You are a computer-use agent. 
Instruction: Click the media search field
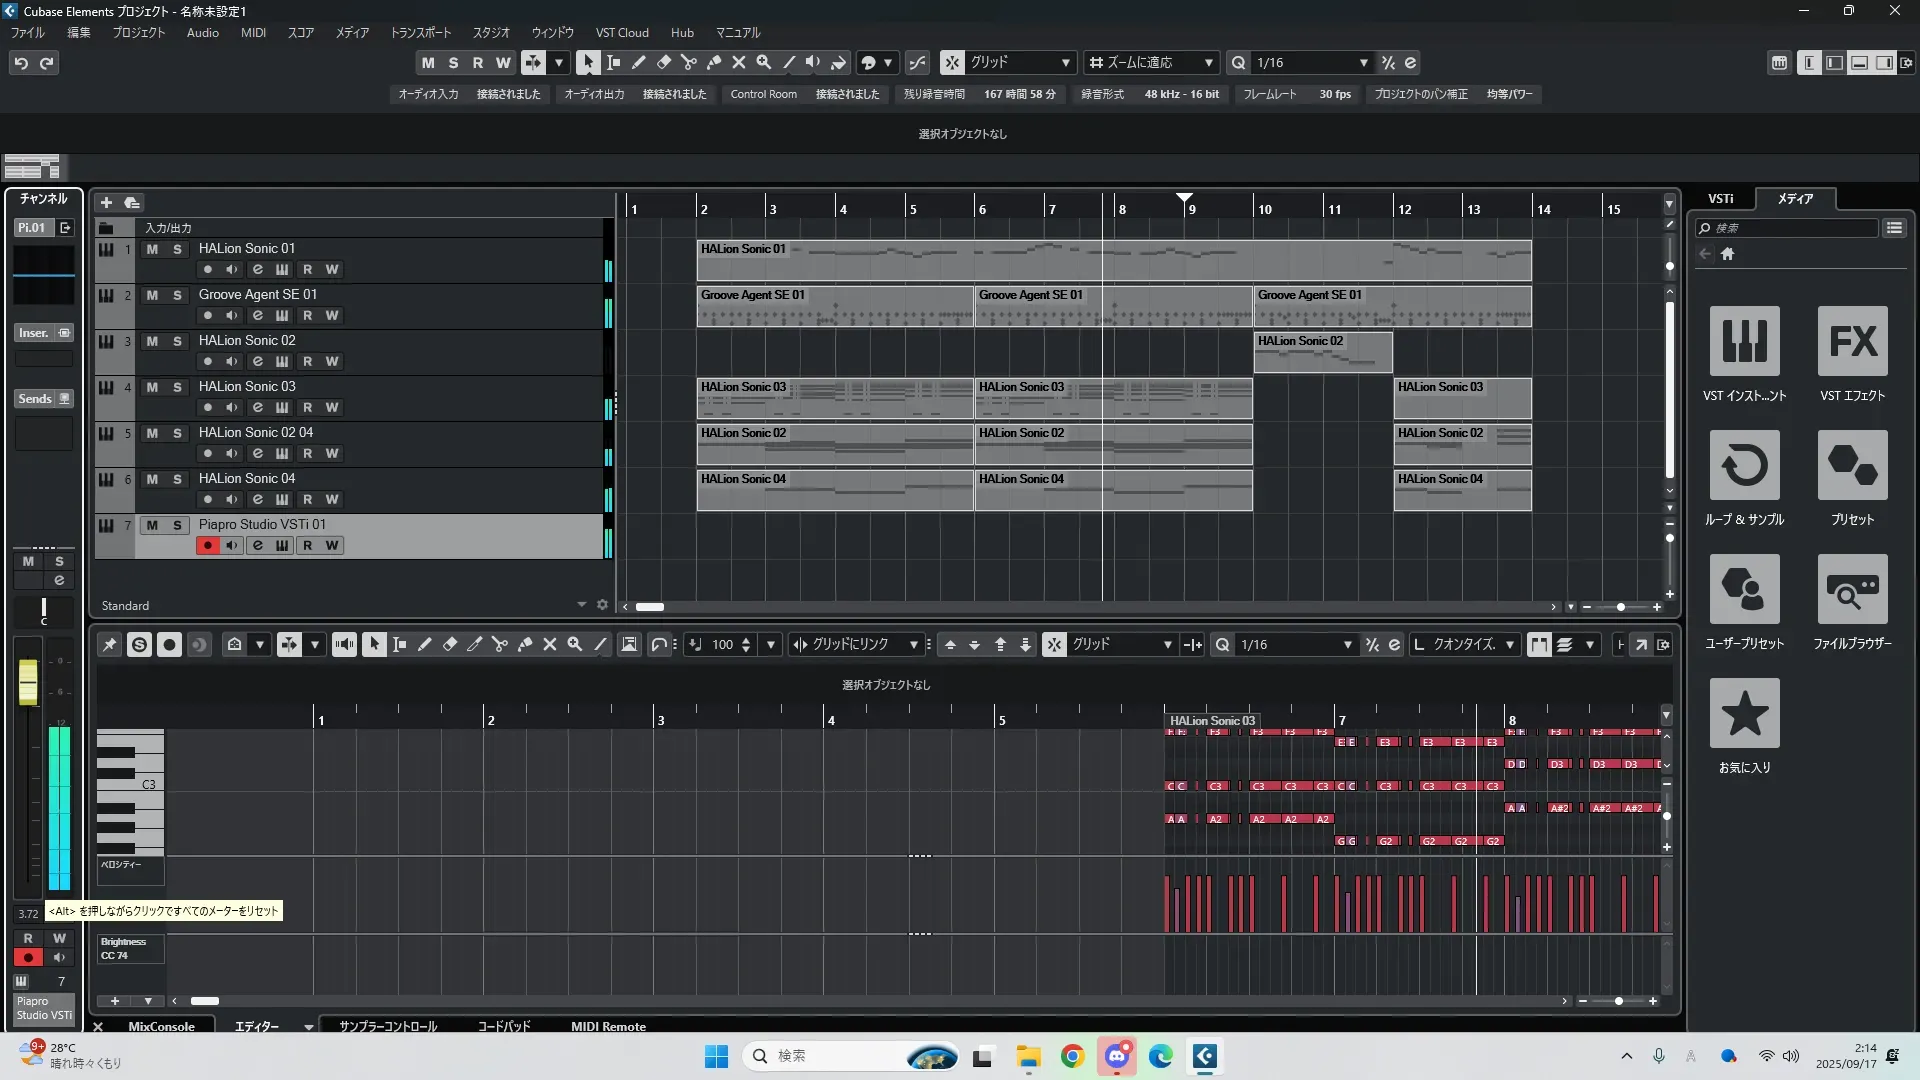(x=1790, y=228)
